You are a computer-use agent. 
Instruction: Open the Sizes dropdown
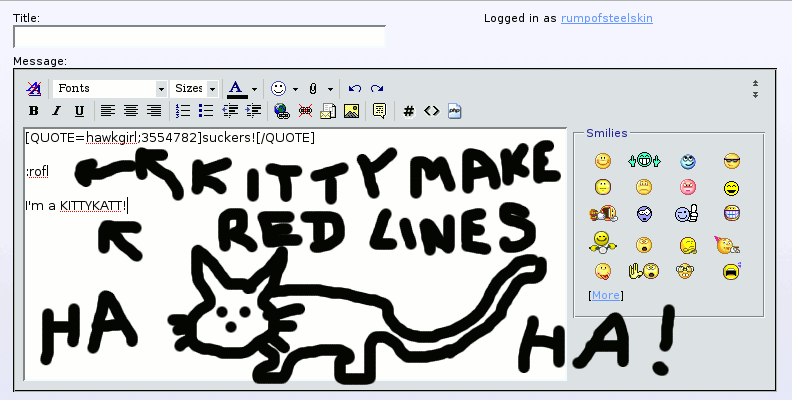click(x=194, y=88)
